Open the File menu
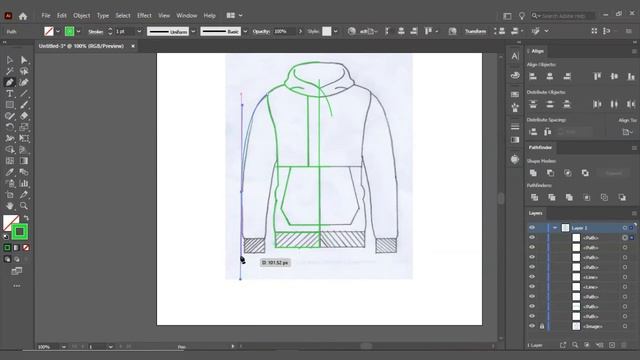640x360 pixels. point(46,16)
